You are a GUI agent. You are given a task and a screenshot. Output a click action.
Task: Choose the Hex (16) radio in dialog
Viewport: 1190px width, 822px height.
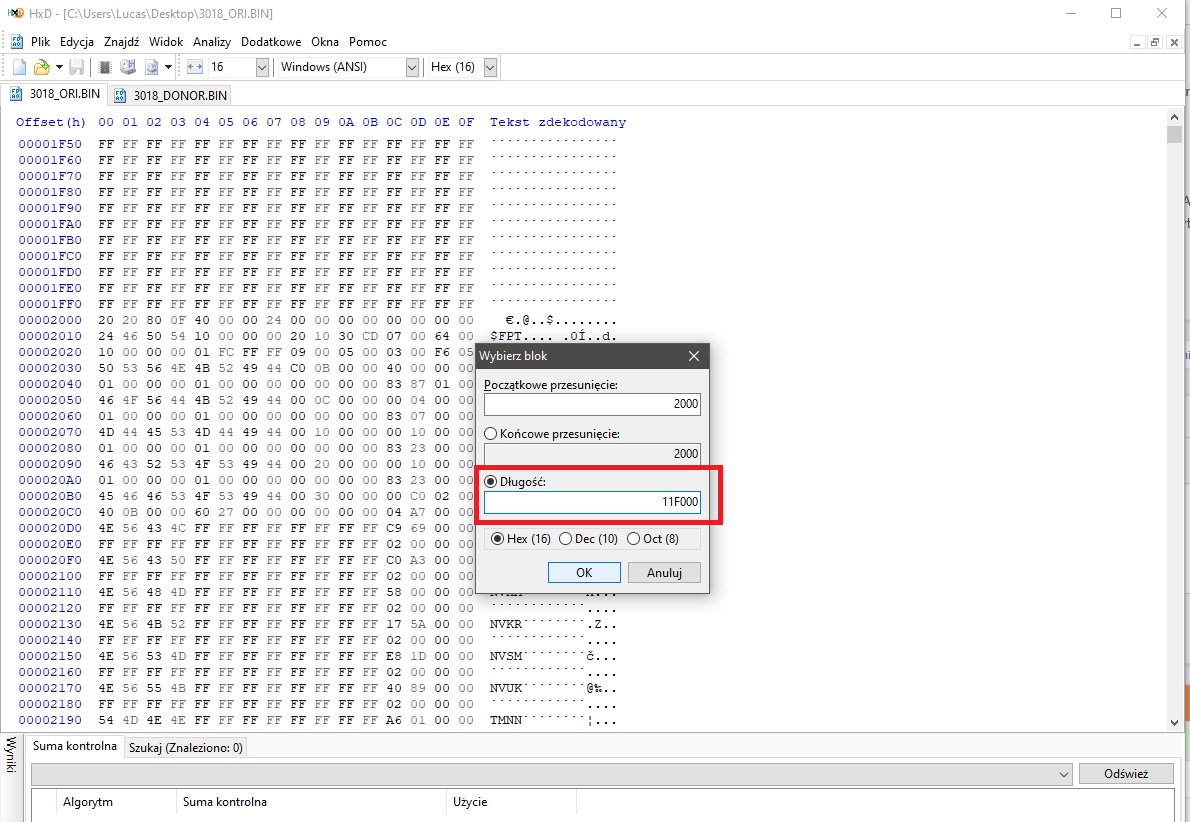[521, 539]
